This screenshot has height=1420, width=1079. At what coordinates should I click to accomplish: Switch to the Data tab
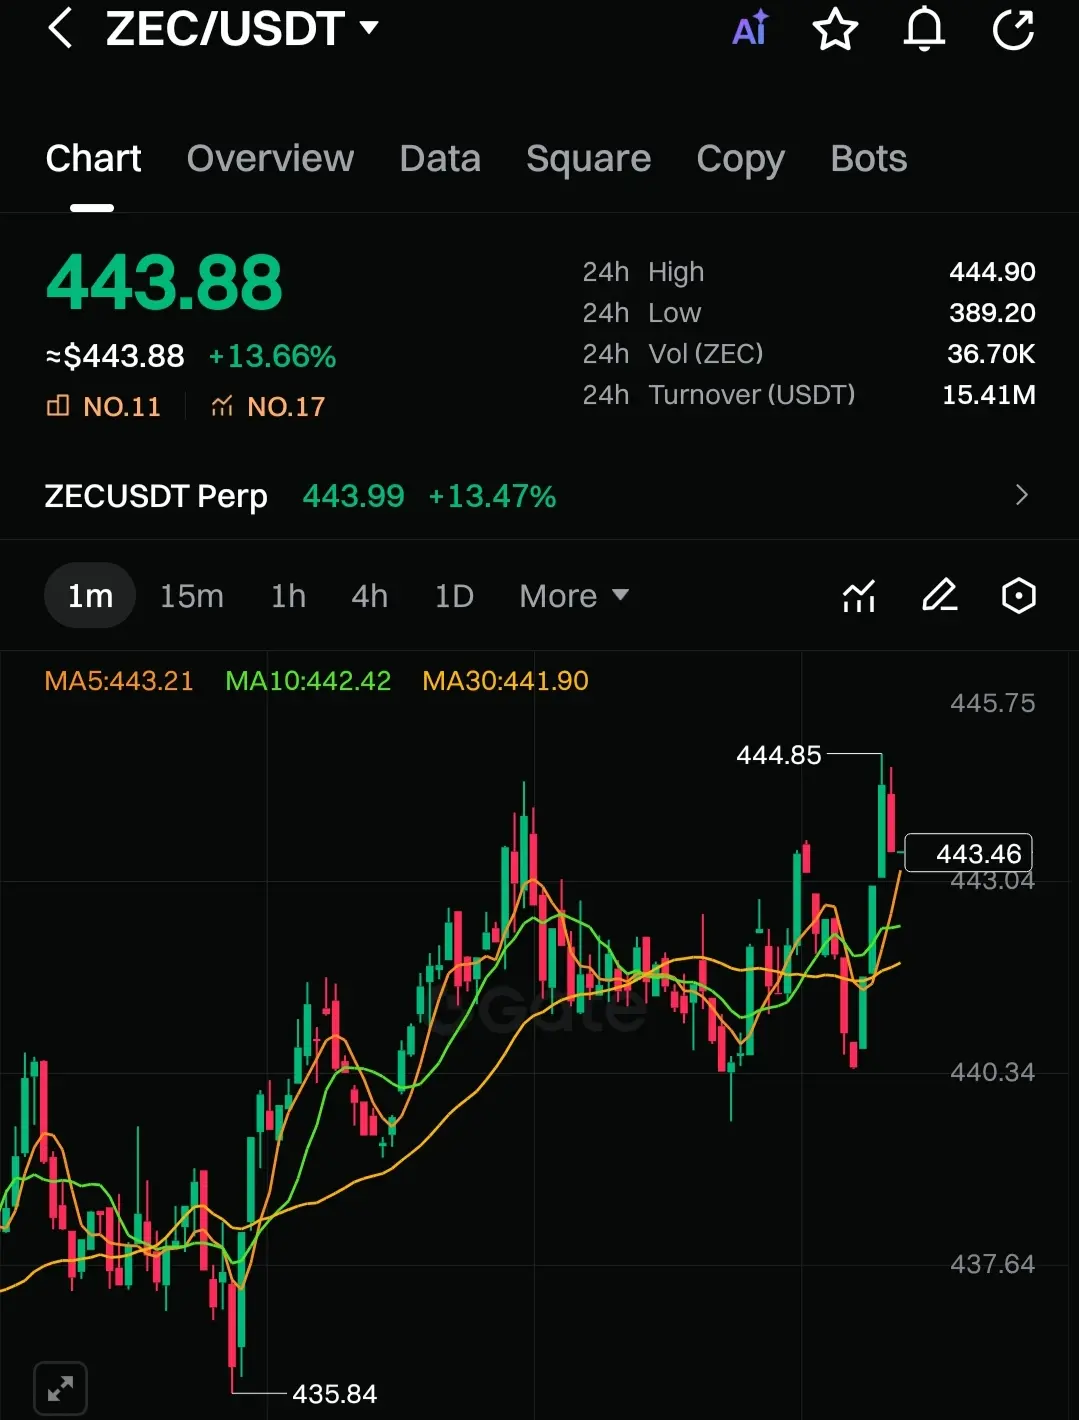coord(440,158)
